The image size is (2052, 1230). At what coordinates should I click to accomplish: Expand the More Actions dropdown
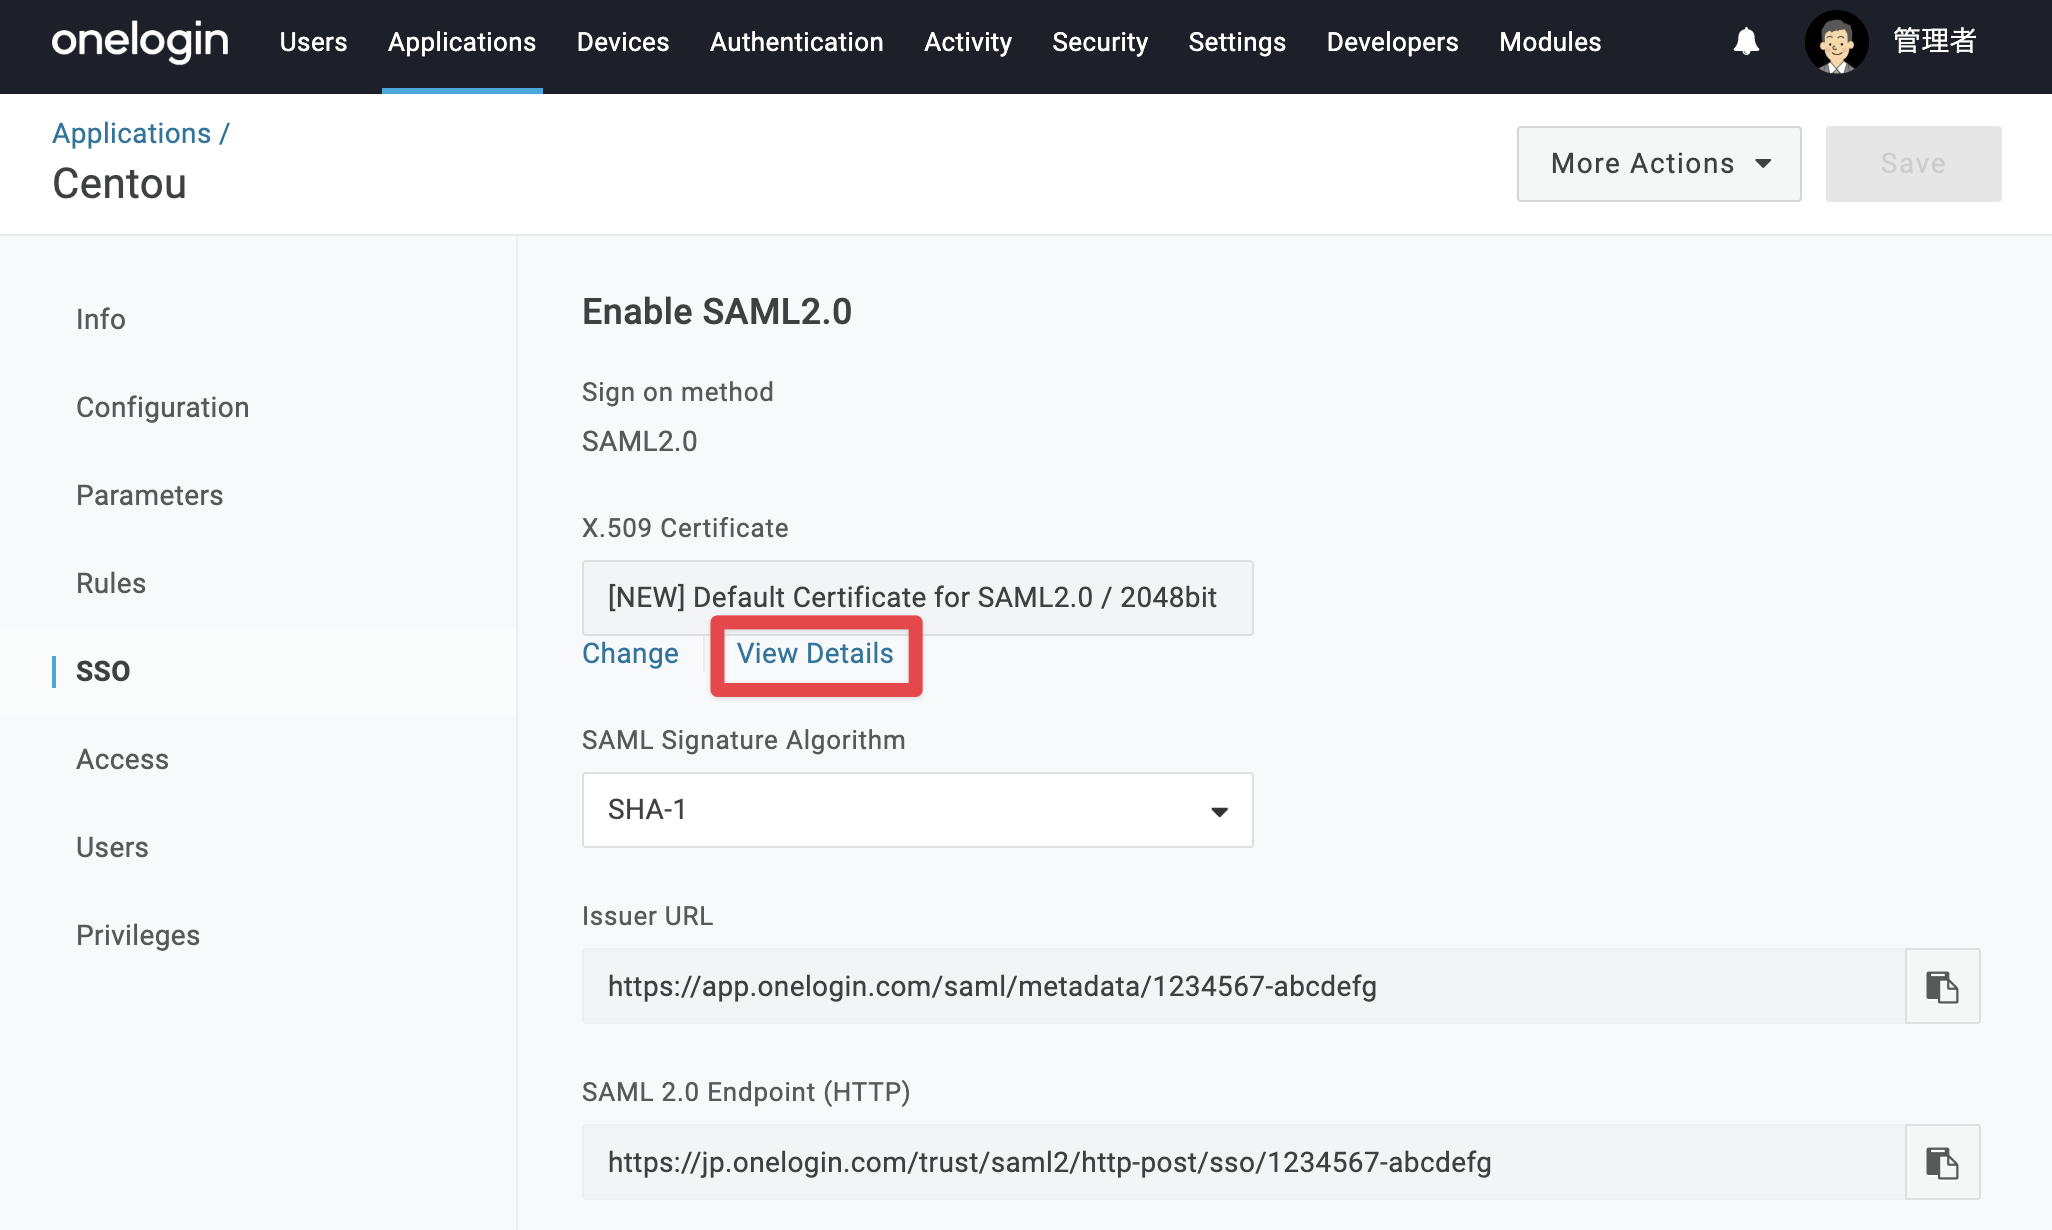pos(1659,164)
